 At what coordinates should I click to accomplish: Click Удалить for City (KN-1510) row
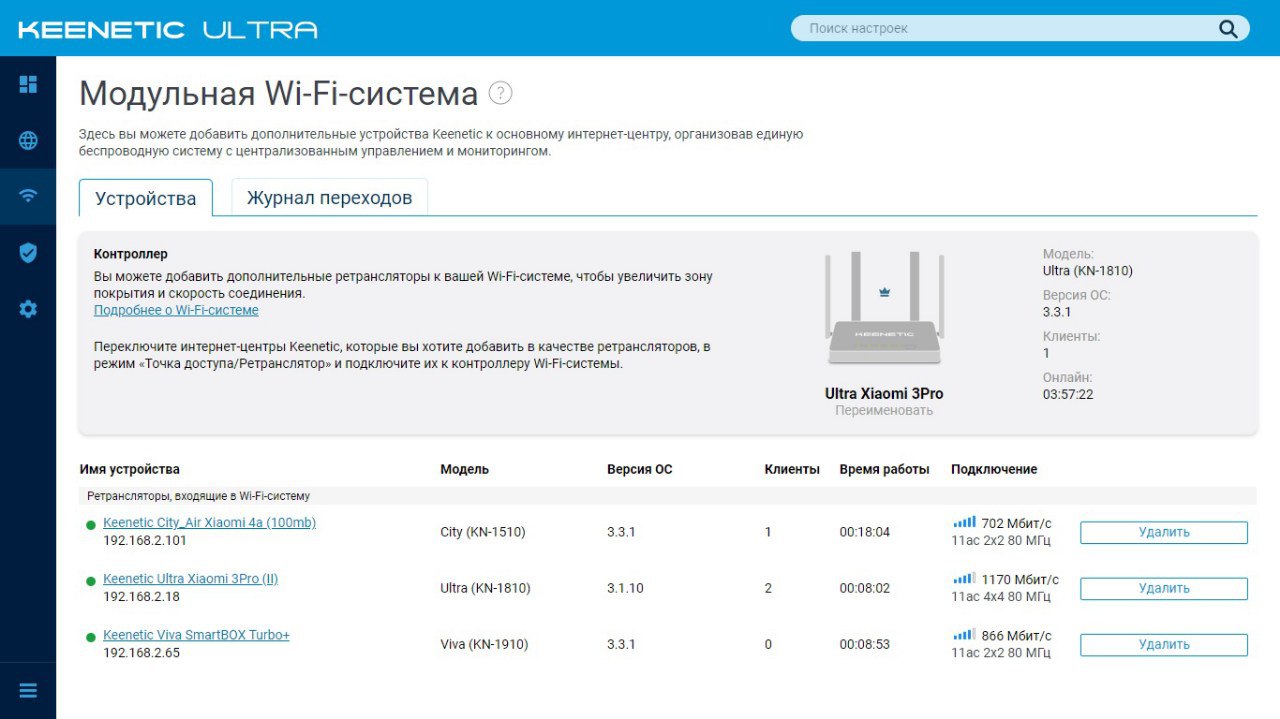point(1164,532)
